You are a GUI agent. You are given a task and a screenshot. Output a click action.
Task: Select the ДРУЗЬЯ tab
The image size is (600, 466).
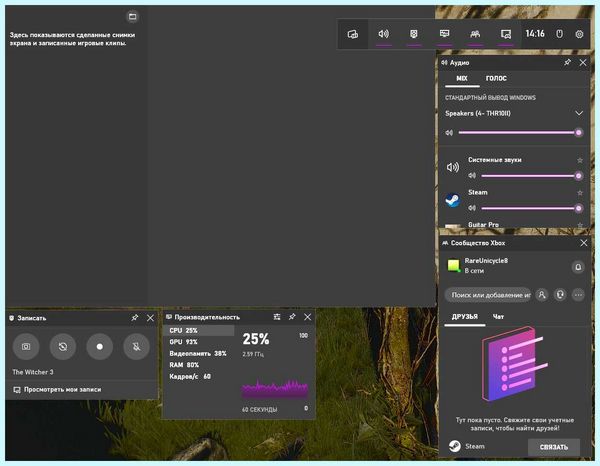(465, 317)
